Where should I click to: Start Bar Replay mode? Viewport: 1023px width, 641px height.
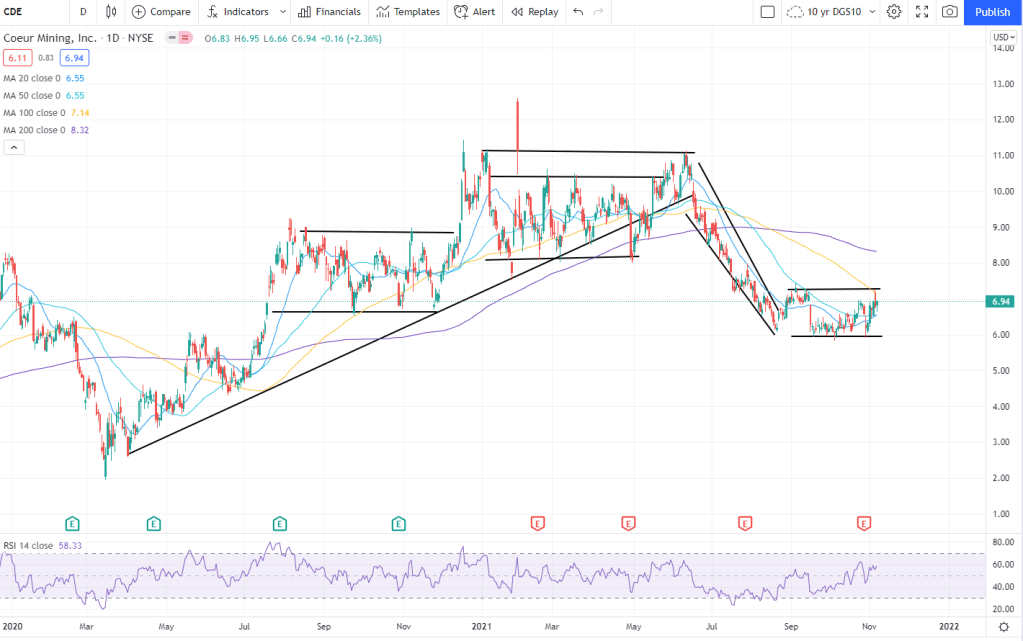(534, 12)
